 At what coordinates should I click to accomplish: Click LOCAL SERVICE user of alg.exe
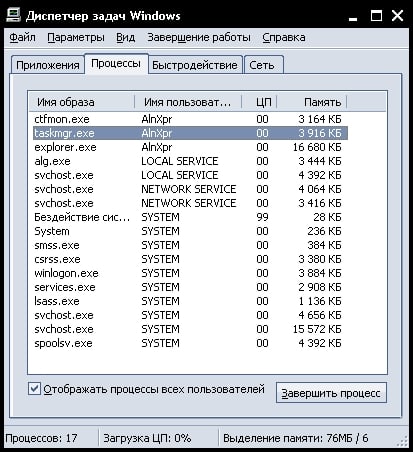[180, 161]
